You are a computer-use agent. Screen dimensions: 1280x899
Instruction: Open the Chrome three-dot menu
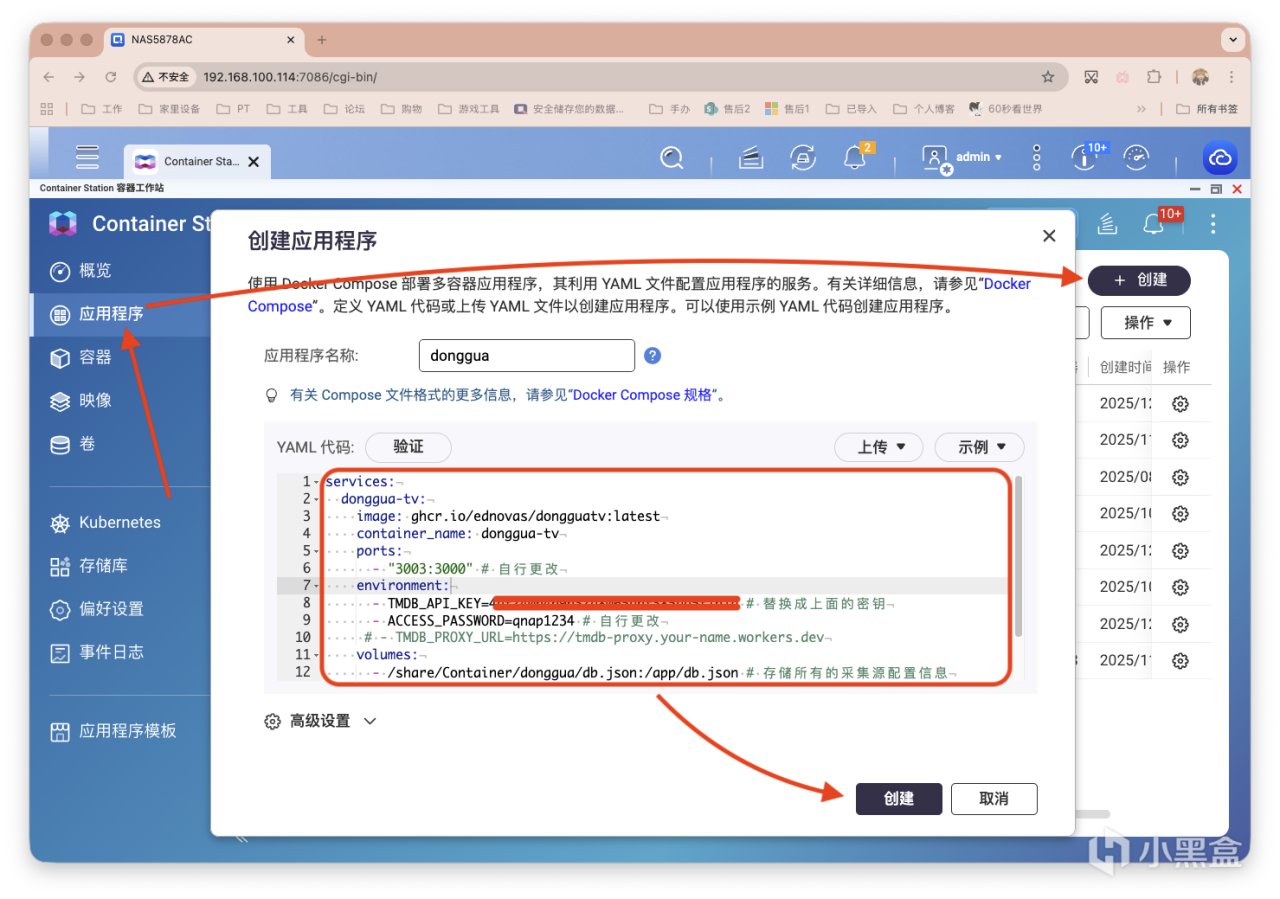point(1231,77)
